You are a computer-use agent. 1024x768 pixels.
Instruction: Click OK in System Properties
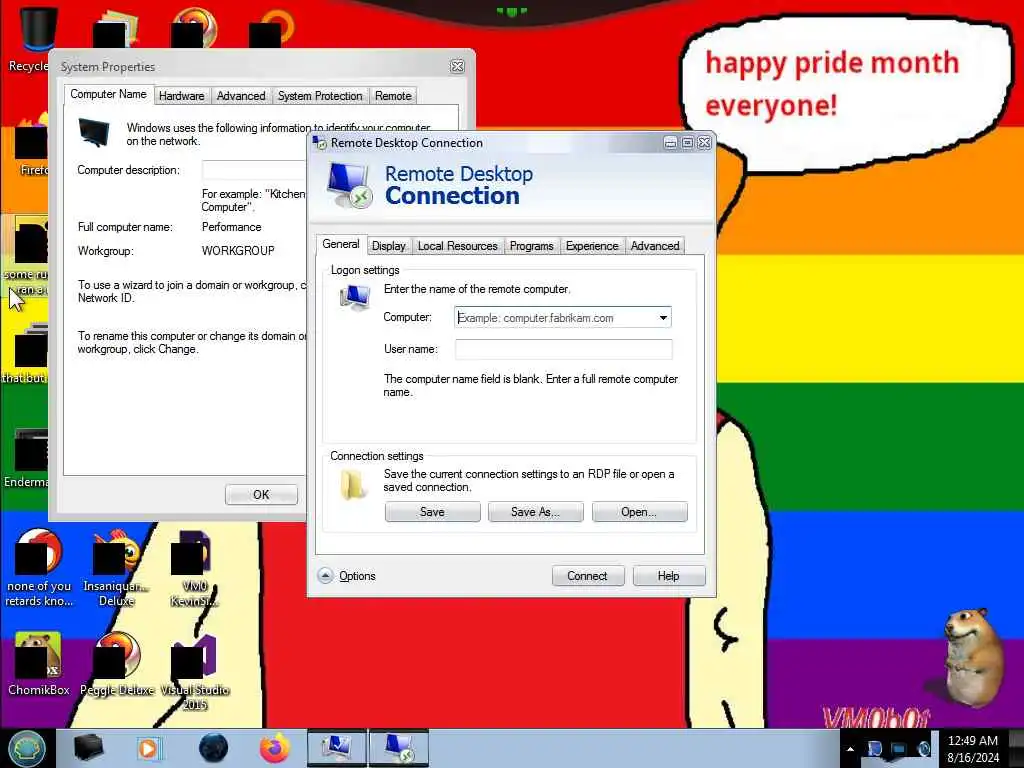click(x=261, y=494)
